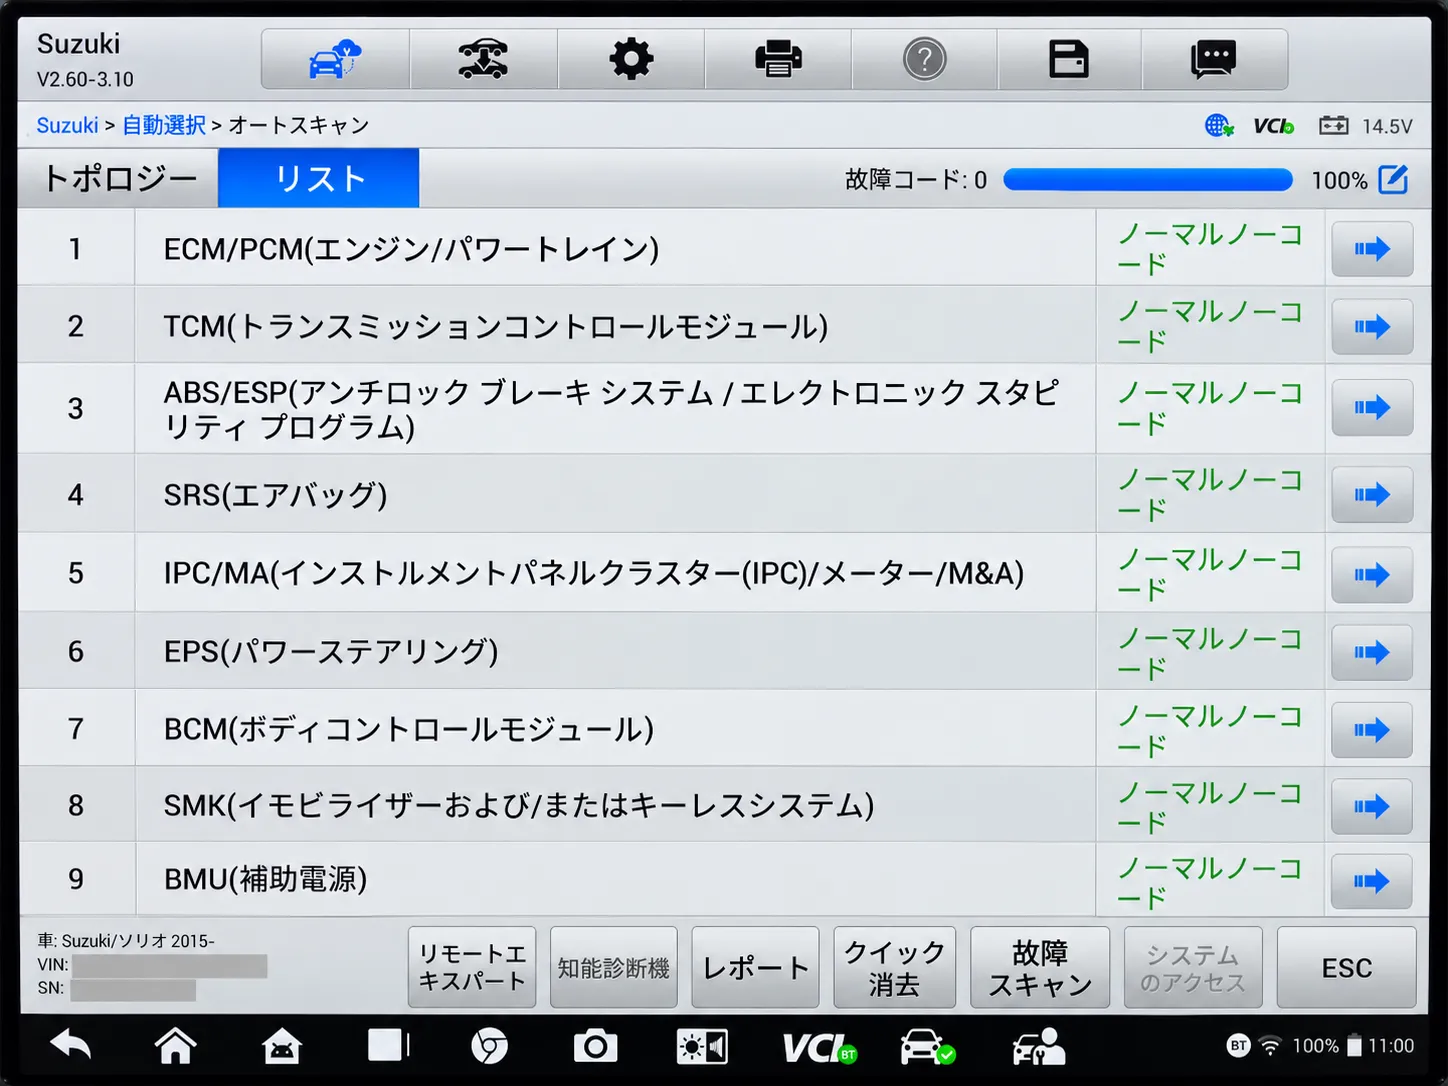1448x1086 pixels.
Task: Enter SRS airbag system arrow button
Action: [1372, 495]
